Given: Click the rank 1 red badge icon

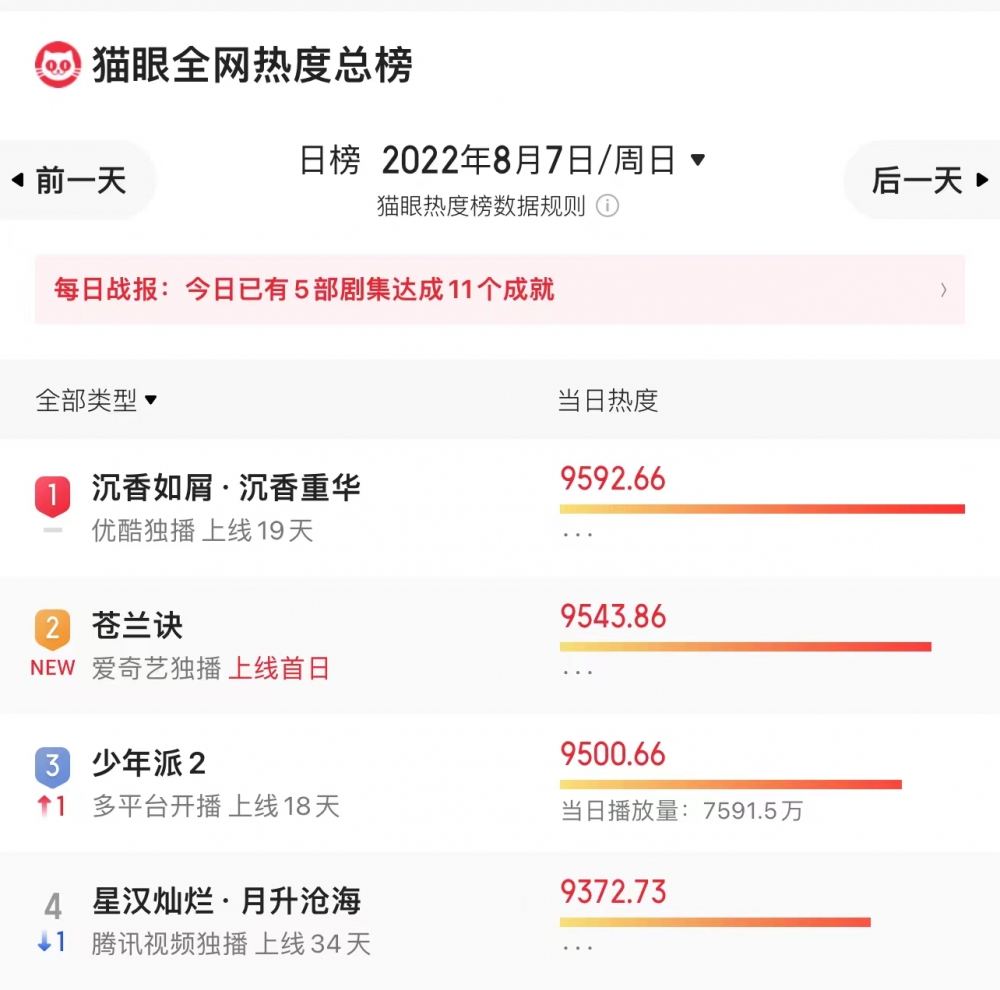Looking at the screenshot, I should [x=53, y=494].
